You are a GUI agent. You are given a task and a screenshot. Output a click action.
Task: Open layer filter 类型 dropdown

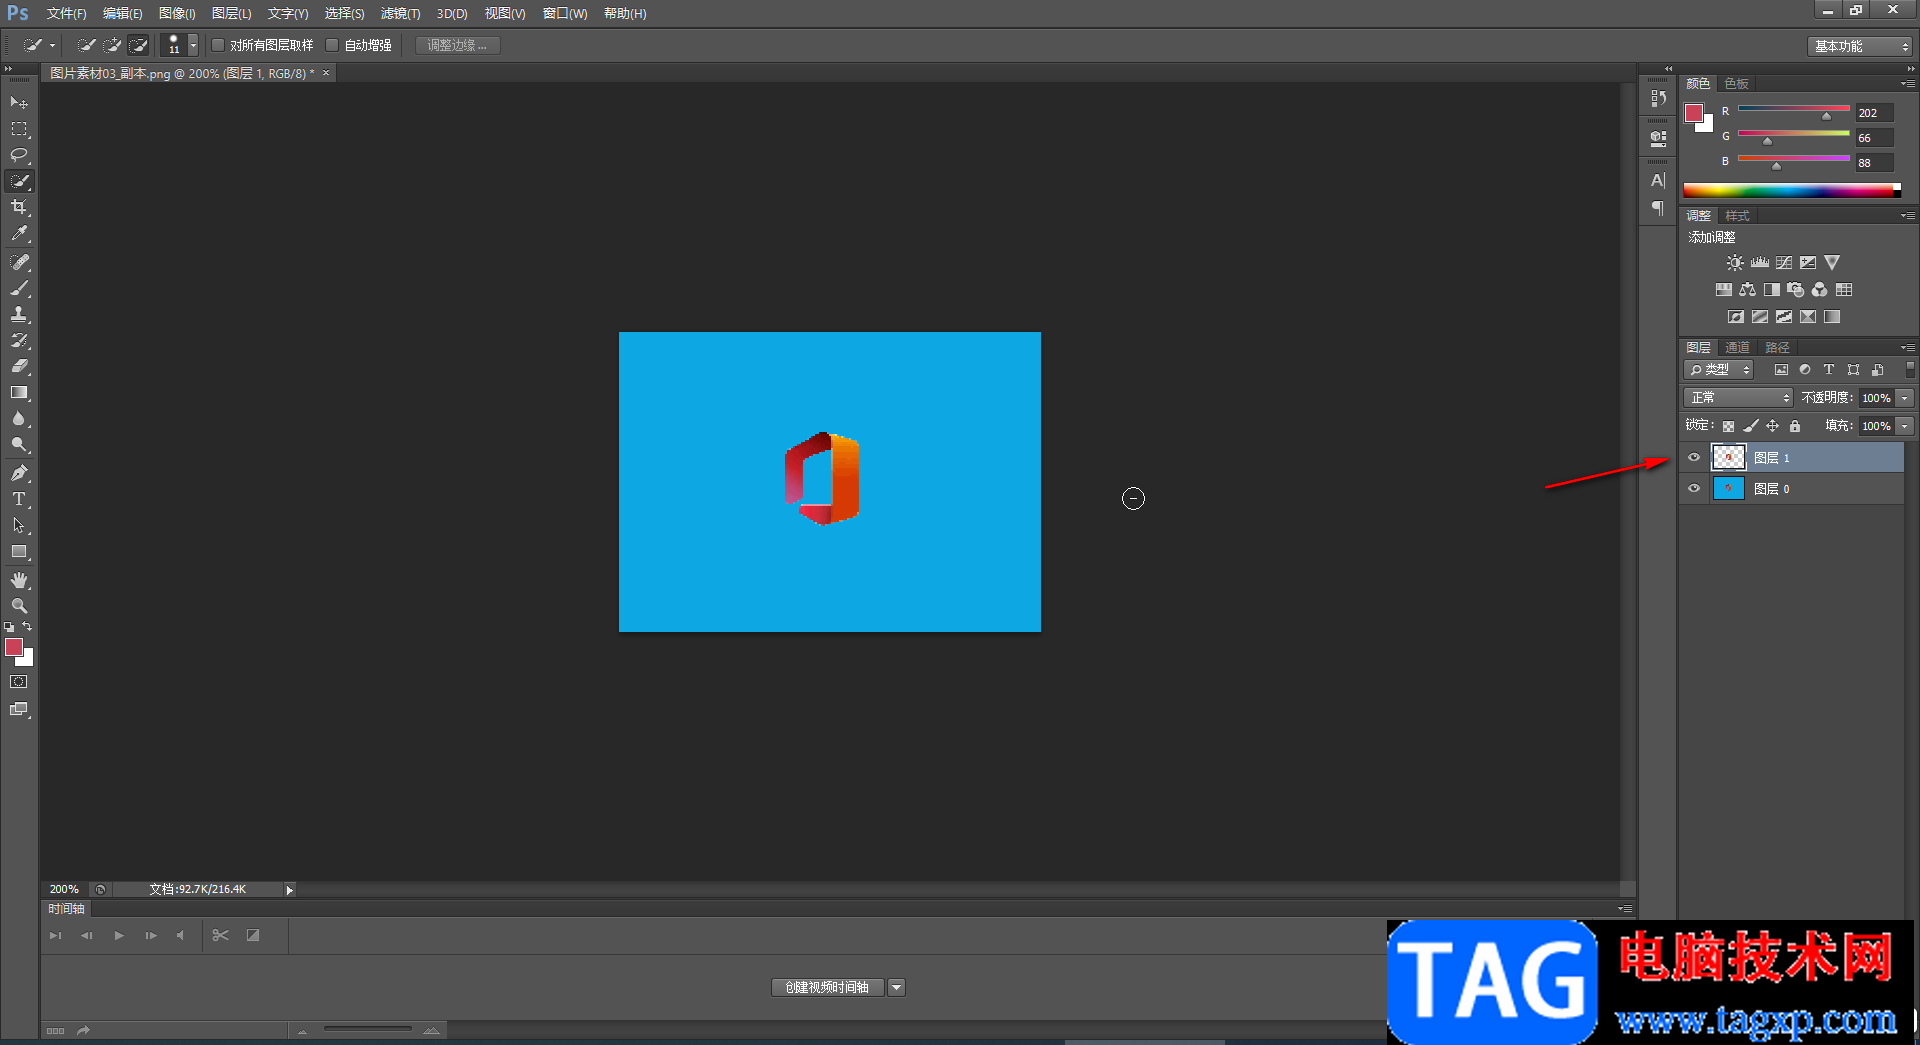tap(1719, 370)
